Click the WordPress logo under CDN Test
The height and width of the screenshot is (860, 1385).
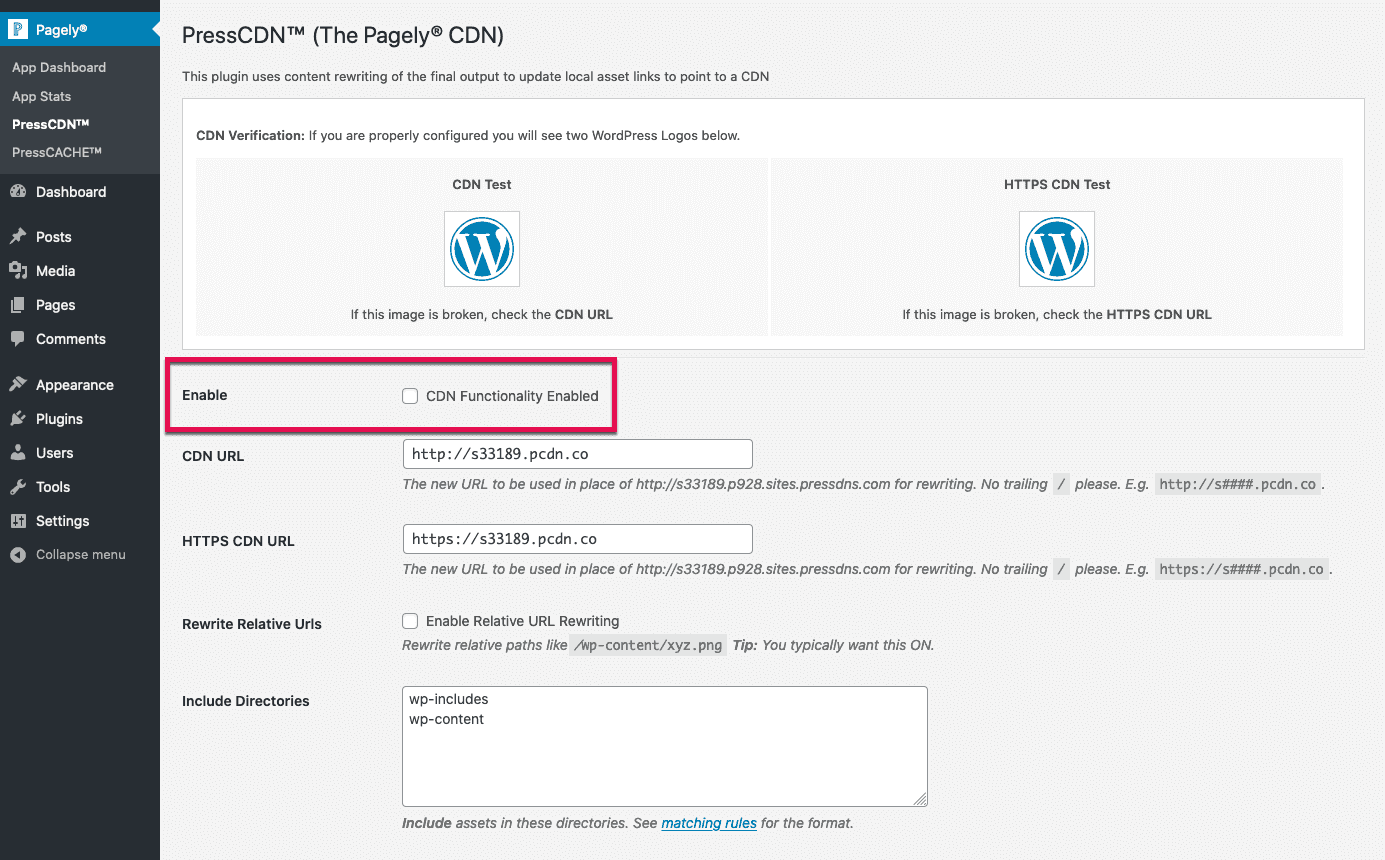click(x=482, y=249)
